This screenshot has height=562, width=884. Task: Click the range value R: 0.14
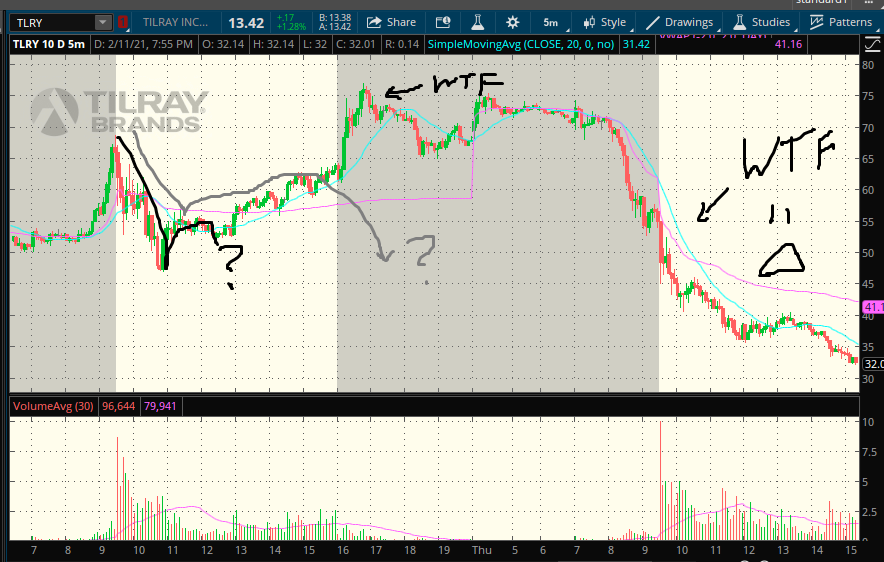402,44
